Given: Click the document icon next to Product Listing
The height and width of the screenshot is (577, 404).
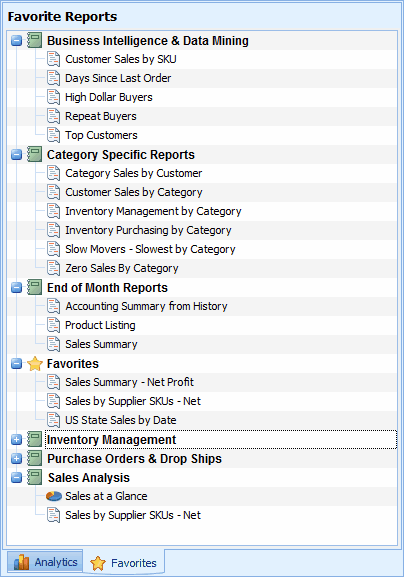Looking at the screenshot, I should (54, 325).
